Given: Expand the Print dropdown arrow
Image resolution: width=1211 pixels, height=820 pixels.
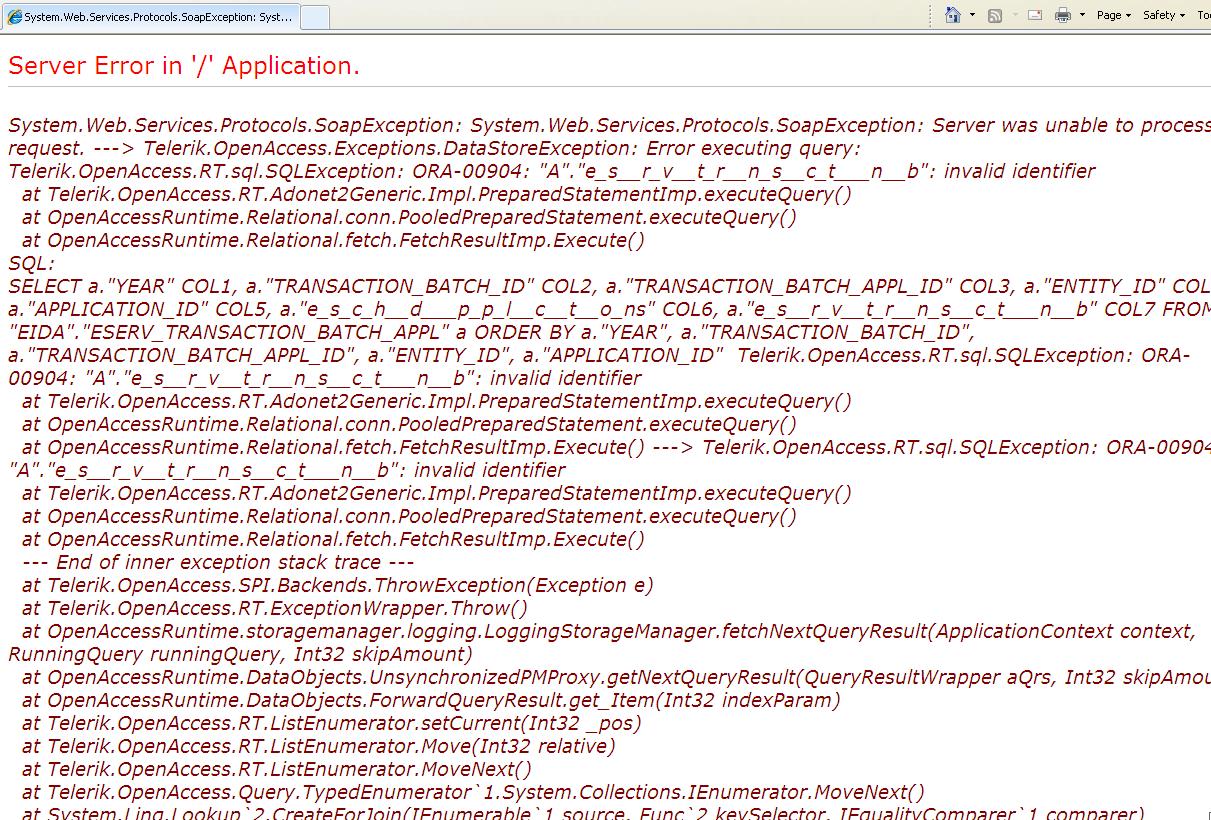Looking at the screenshot, I should [1082, 15].
